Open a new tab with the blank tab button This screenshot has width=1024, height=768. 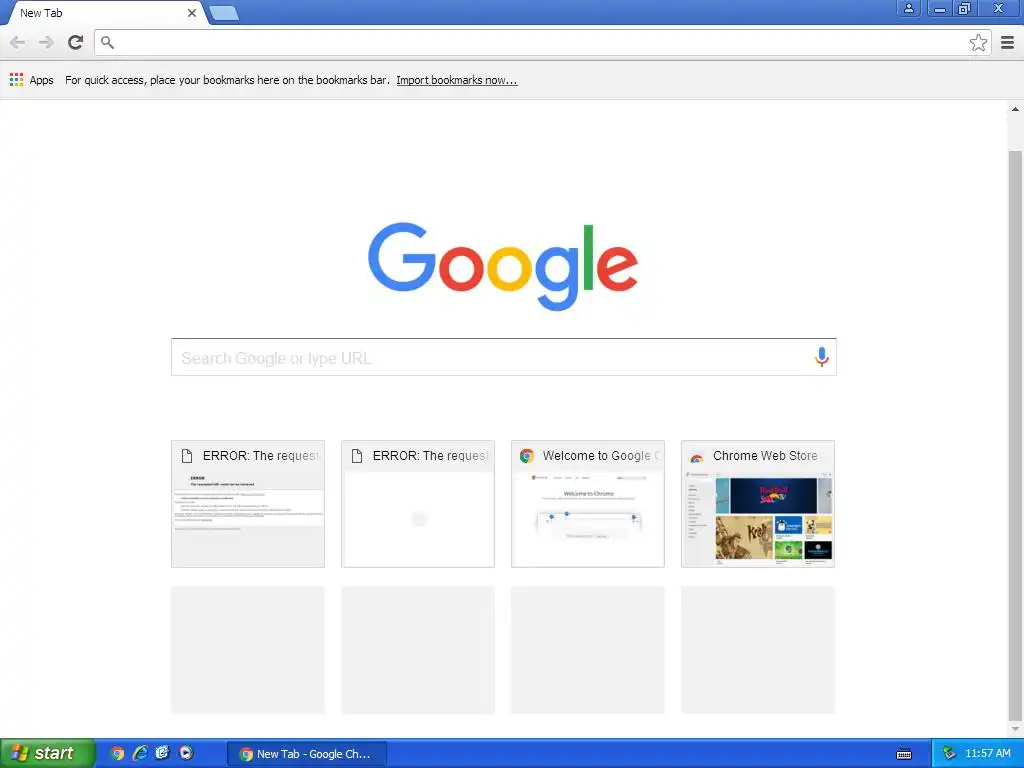[x=224, y=12]
